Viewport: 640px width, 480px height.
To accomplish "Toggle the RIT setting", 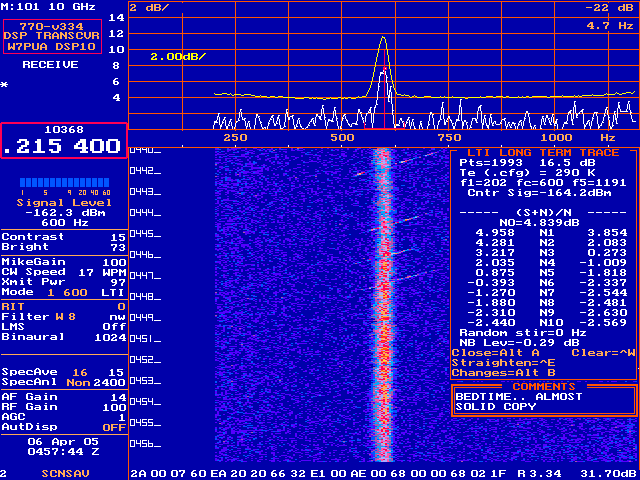I will pyautogui.click(x=64, y=306).
